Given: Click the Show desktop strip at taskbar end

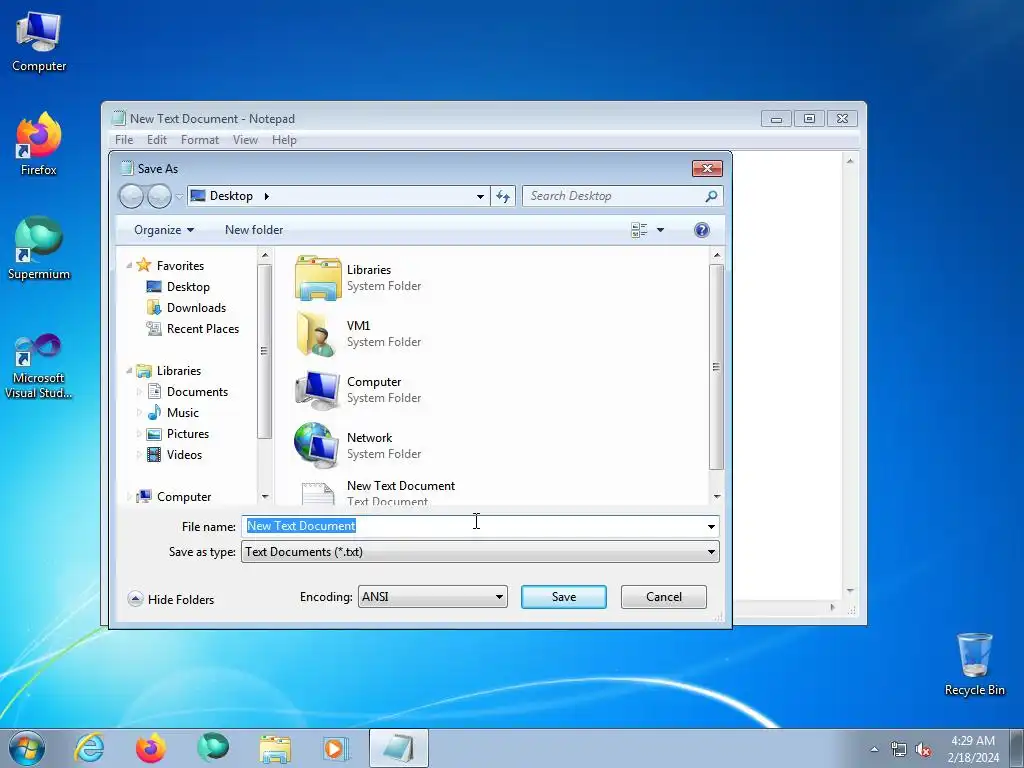Looking at the screenshot, I should click(x=1017, y=748).
